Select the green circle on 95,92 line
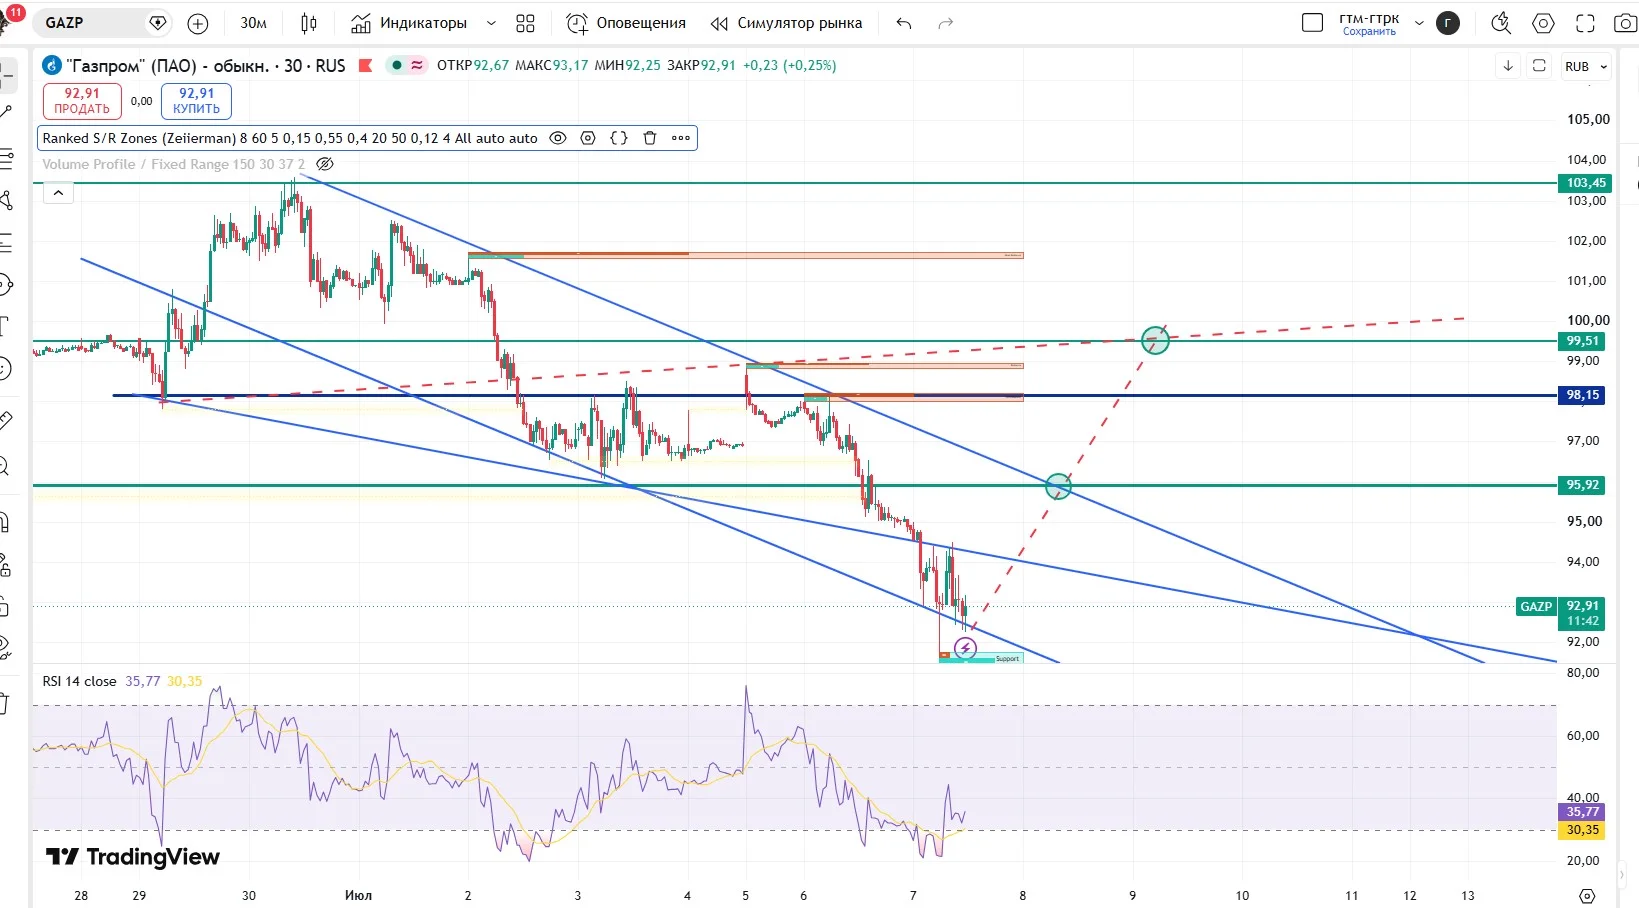The height and width of the screenshot is (908, 1639). [1058, 487]
